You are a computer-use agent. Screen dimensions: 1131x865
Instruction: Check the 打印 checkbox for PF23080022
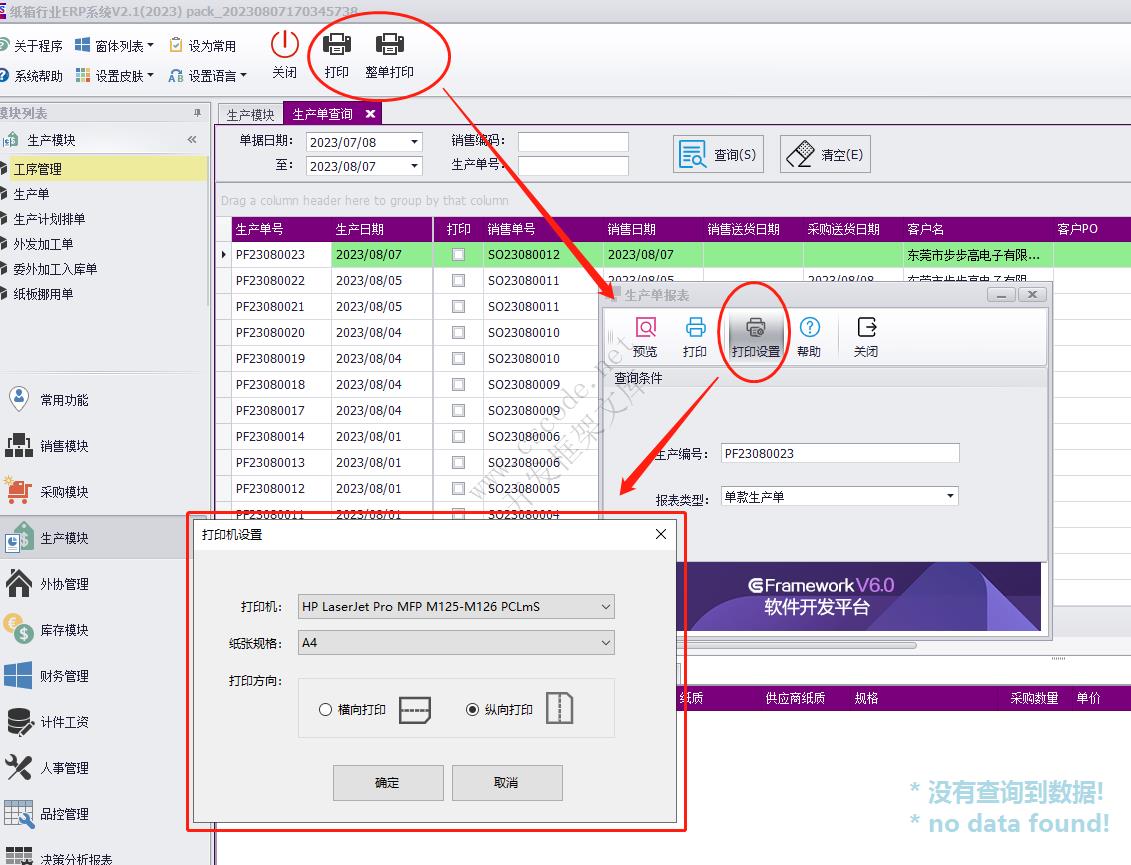[x=458, y=280]
